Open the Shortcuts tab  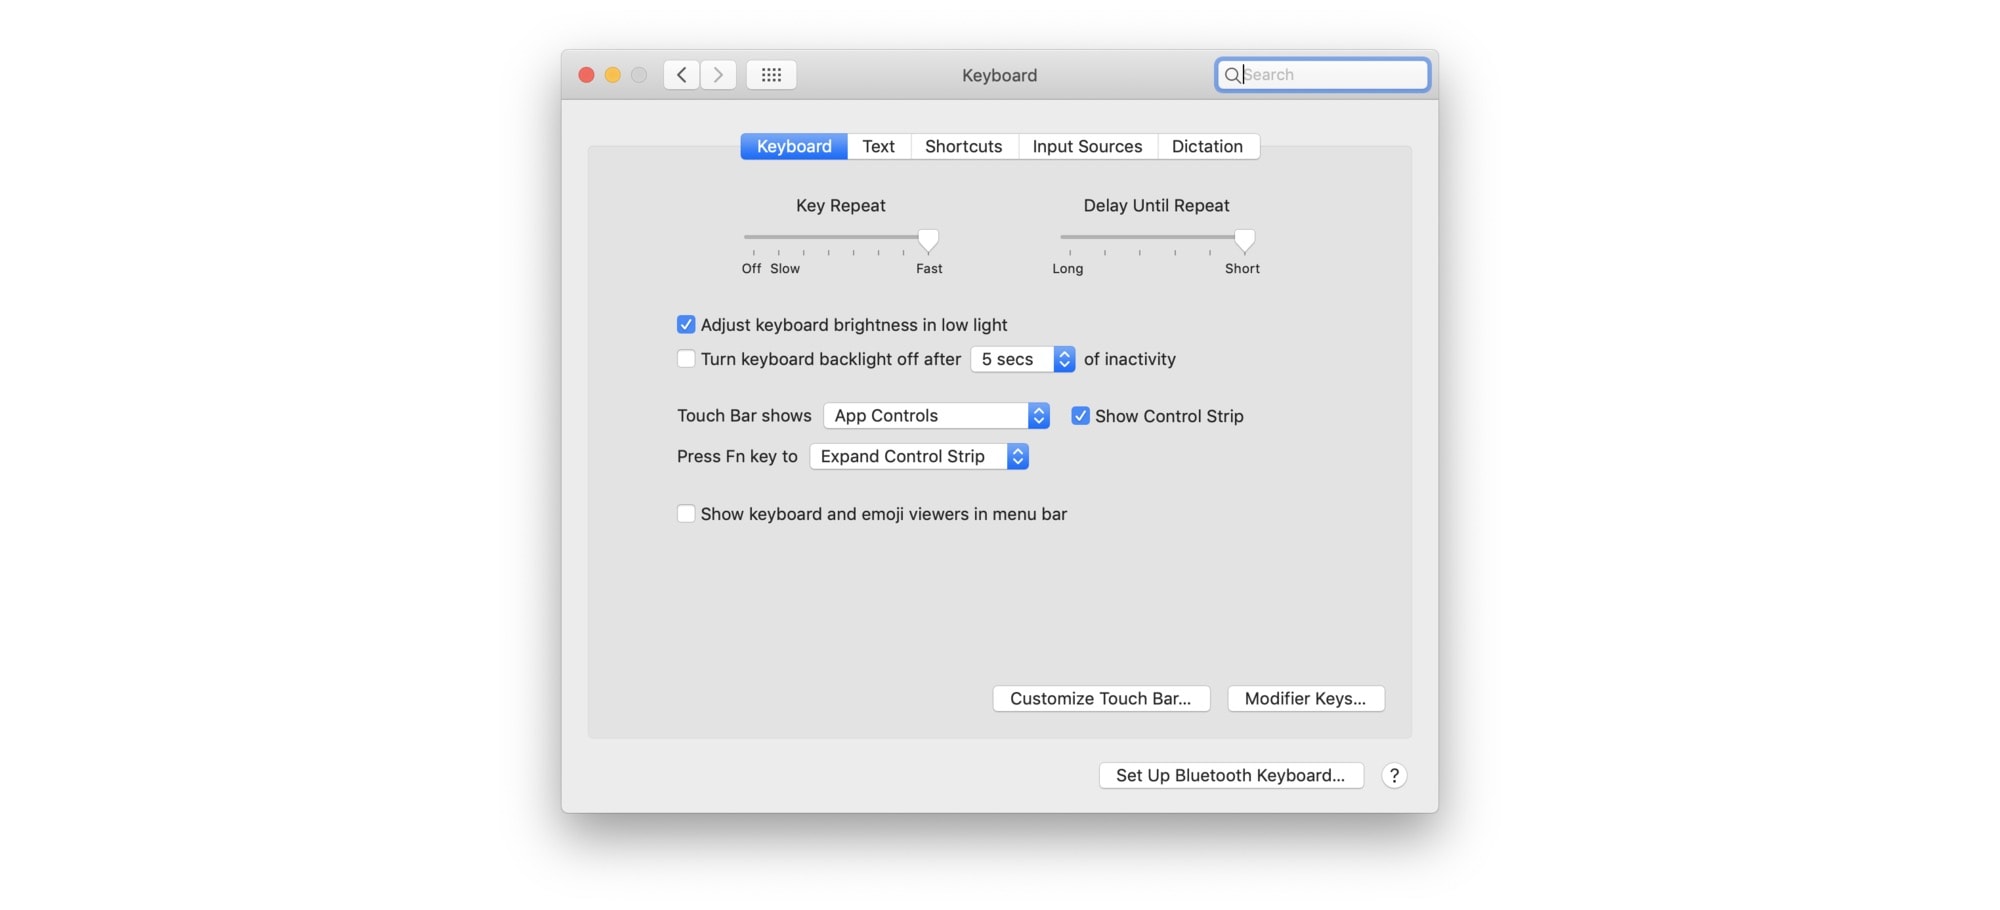963,146
